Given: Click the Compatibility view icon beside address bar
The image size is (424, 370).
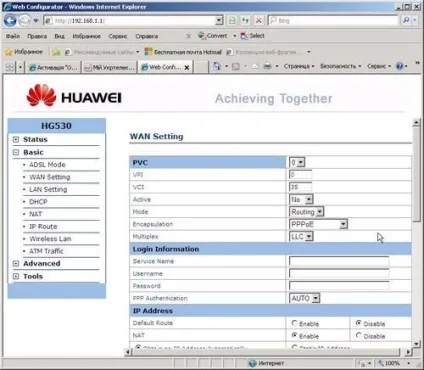Looking at the screenshot, I should (232, 21).
